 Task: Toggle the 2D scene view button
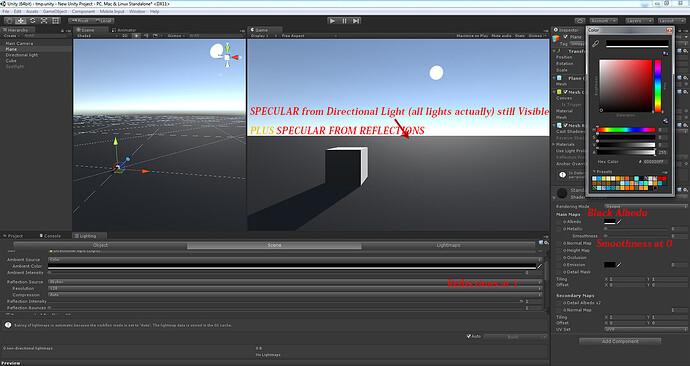[125, 36]
